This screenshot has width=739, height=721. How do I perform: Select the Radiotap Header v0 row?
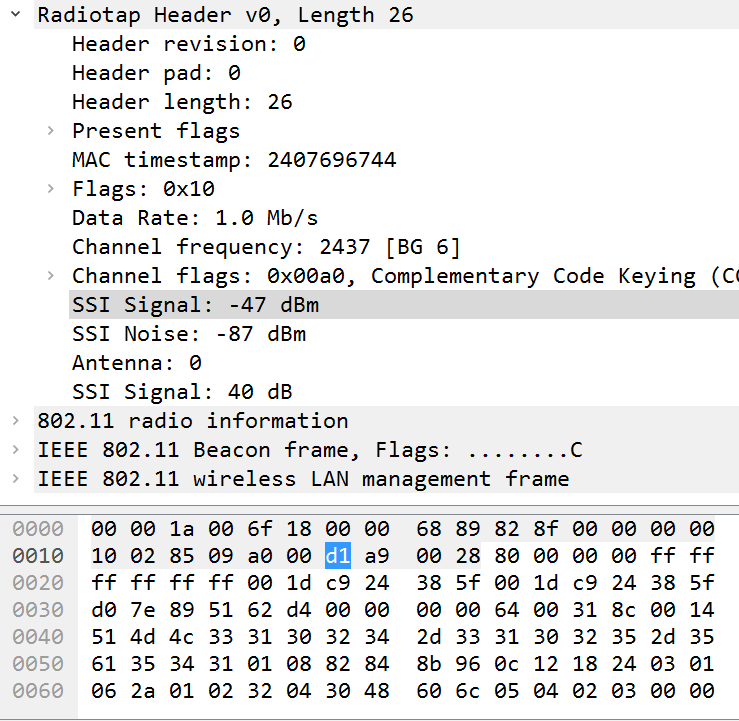coord(386,15)
